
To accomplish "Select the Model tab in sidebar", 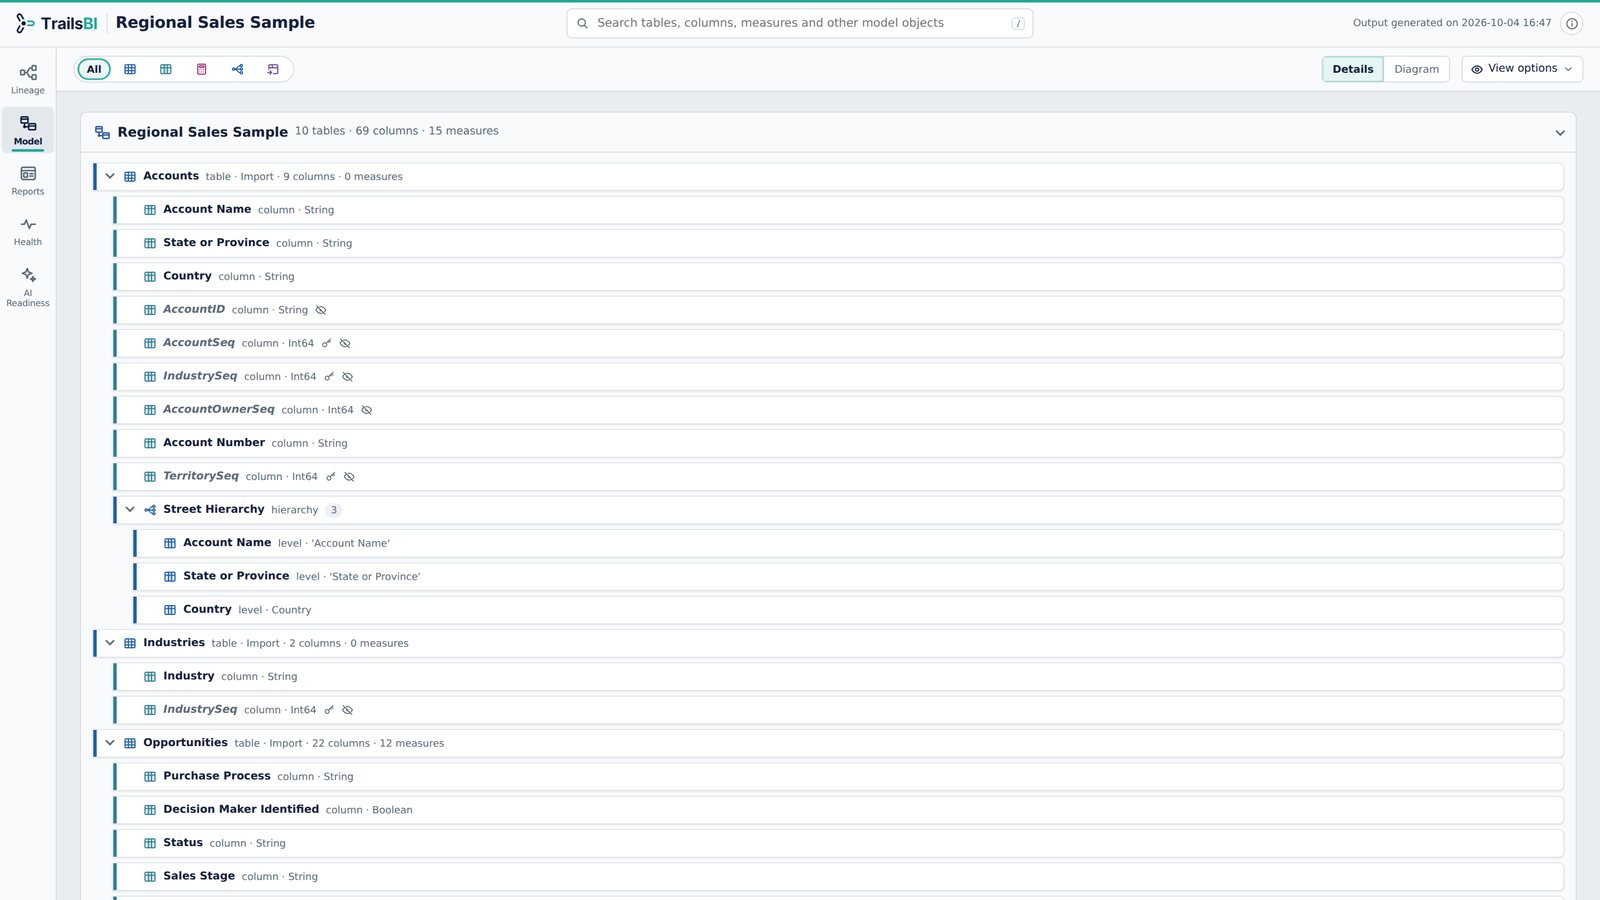I will [x=28, y=130].
